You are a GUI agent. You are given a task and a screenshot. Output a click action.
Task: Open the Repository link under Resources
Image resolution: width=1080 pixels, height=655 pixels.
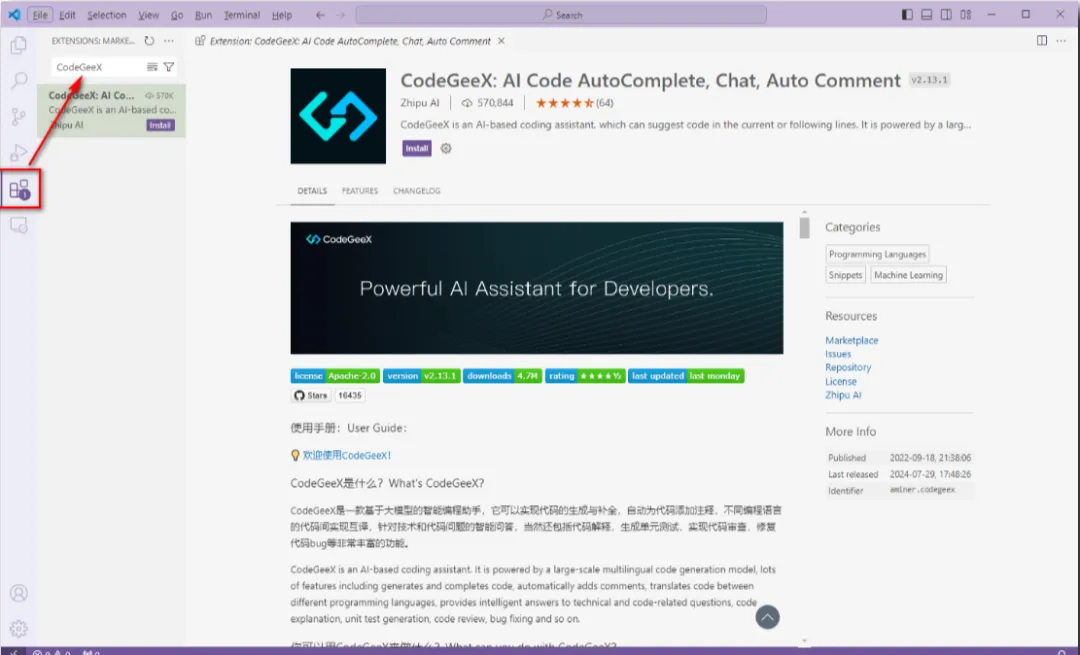point(848,367)
